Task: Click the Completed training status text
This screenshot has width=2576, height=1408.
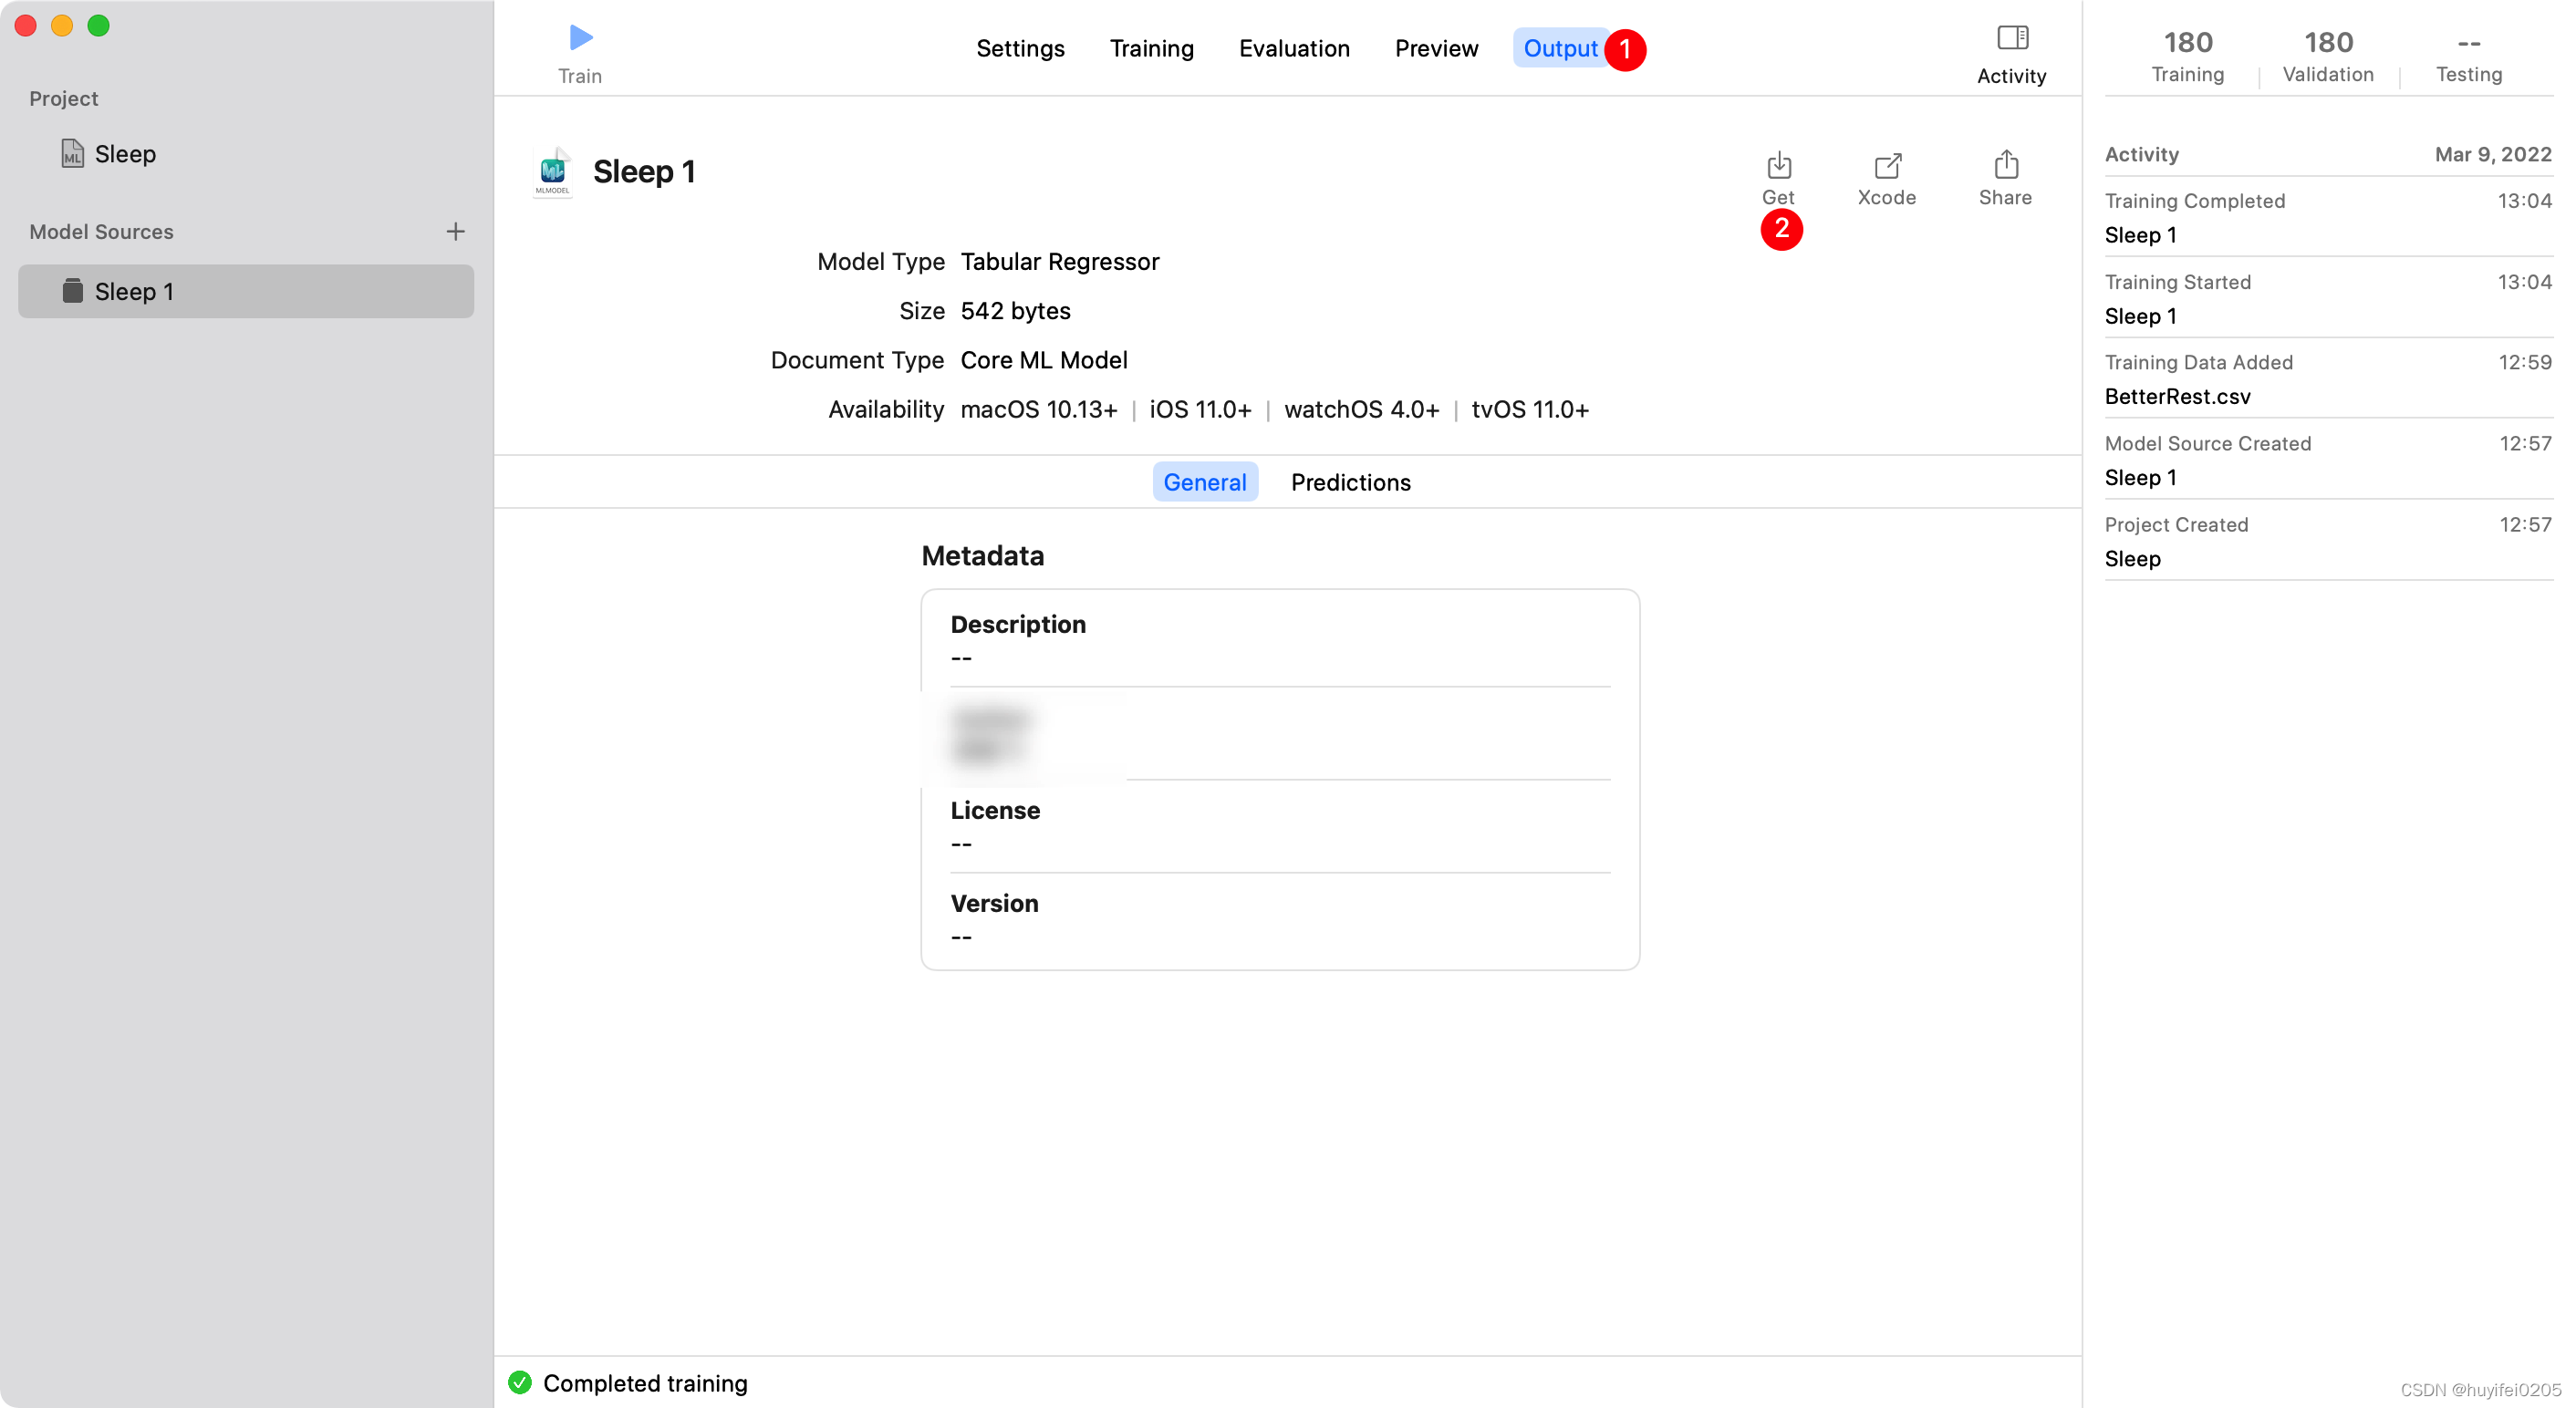Action: click(x=645, y=1383)
